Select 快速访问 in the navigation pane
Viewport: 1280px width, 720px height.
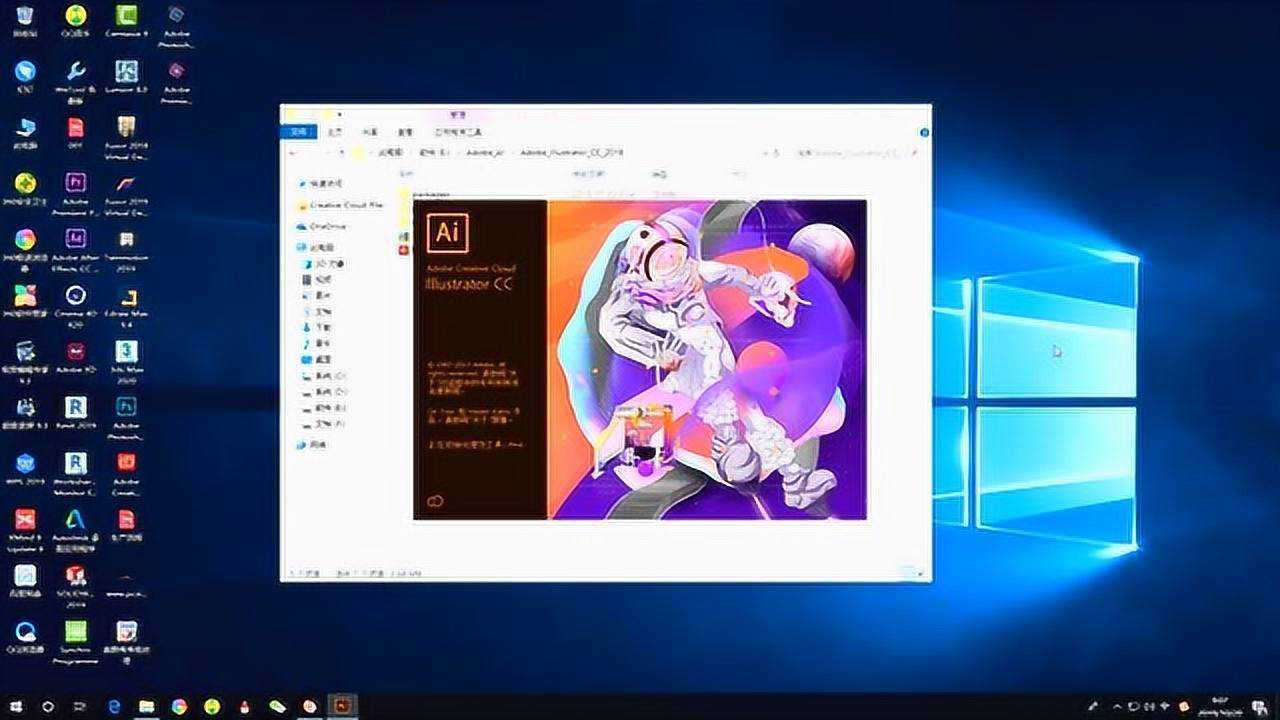click(321, 183)
